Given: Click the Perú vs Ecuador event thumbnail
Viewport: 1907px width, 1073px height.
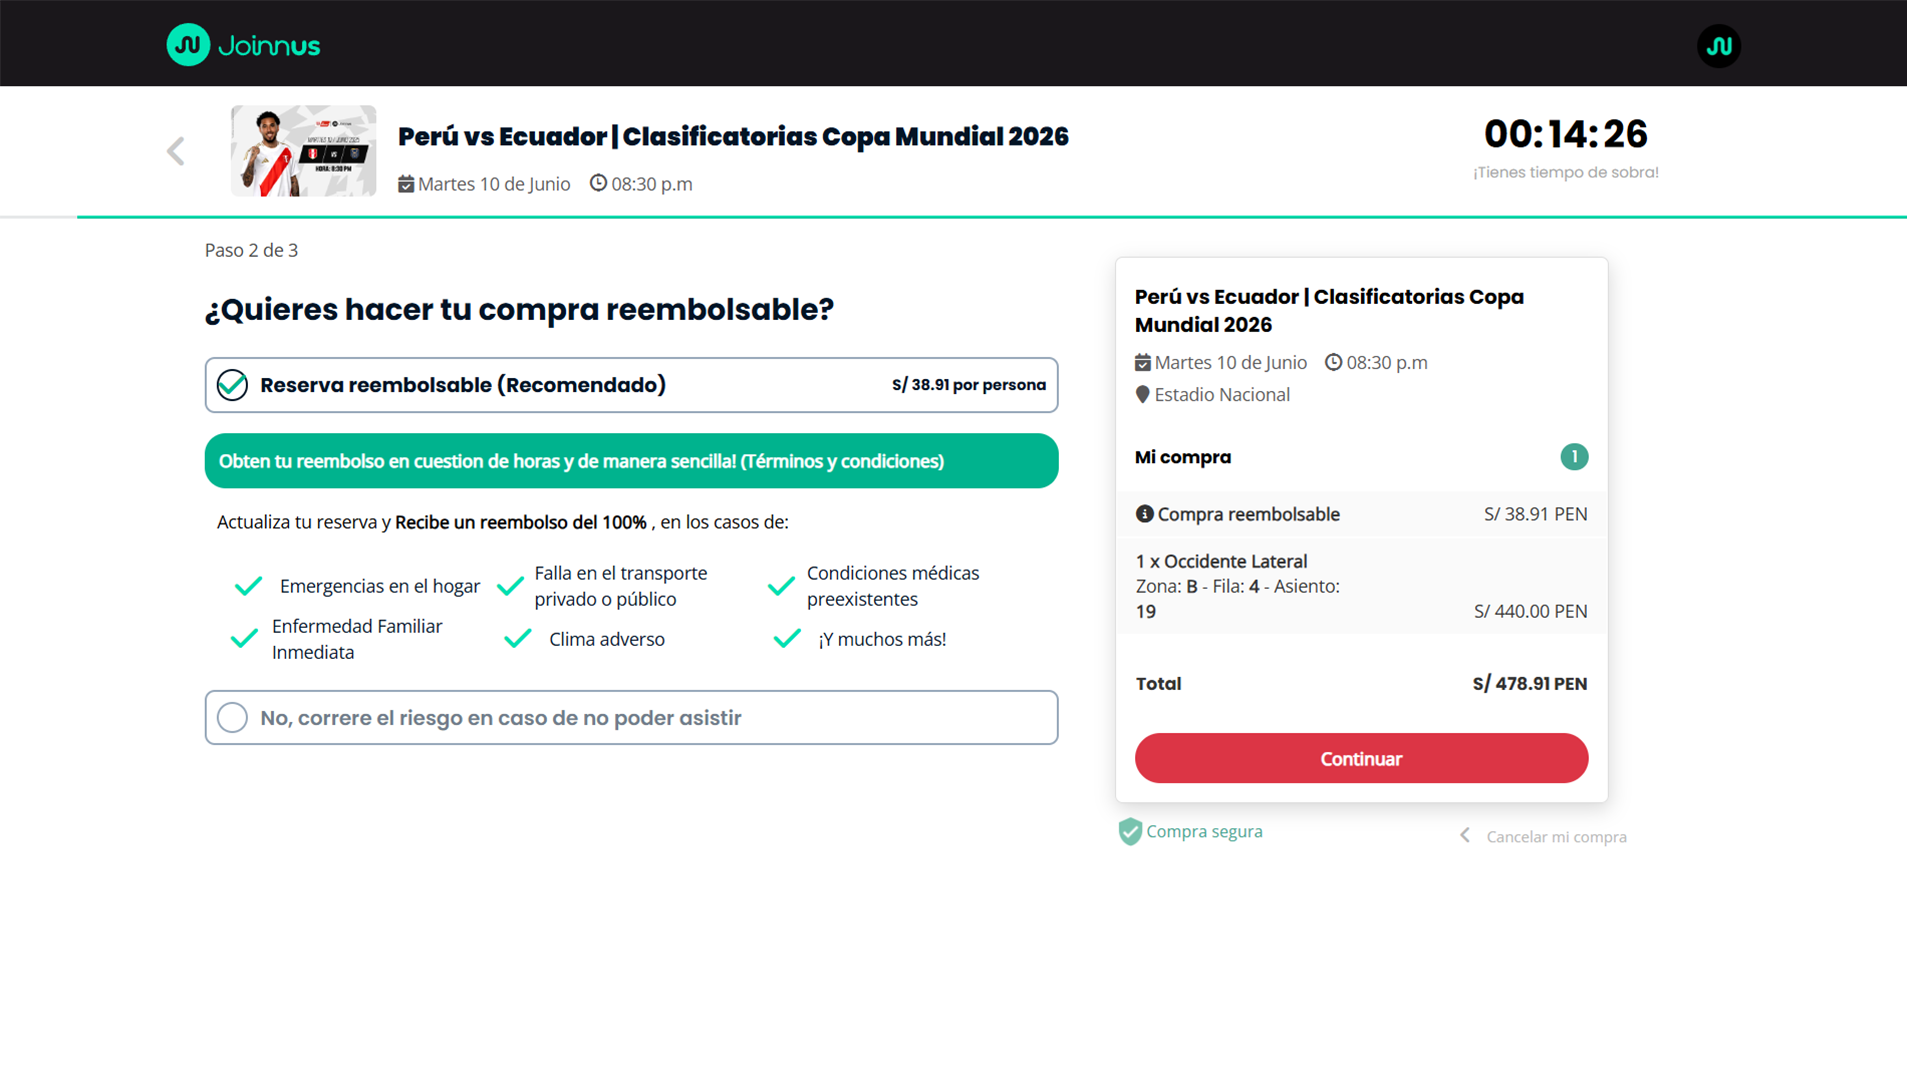Looking at the screenshot, I should 303,151.
